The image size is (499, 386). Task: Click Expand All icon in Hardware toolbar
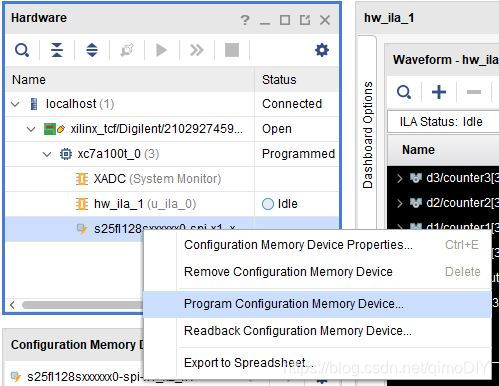[x=92, y=50]
